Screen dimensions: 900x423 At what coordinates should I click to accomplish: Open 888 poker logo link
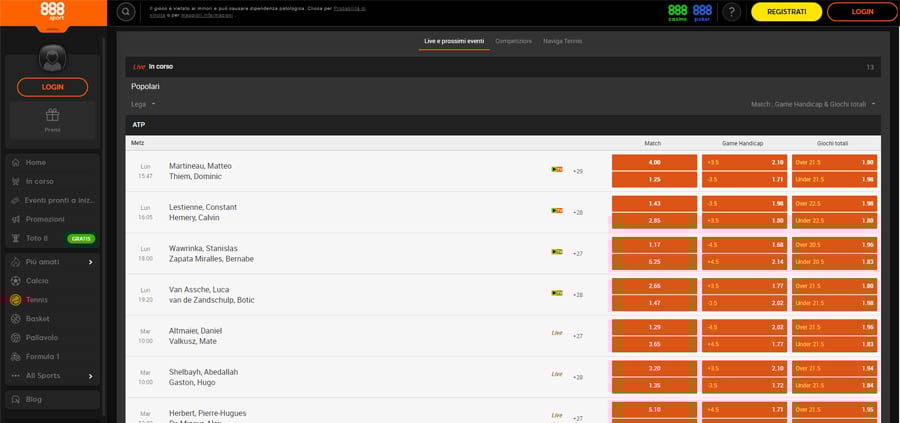click(x=702, y=12)
